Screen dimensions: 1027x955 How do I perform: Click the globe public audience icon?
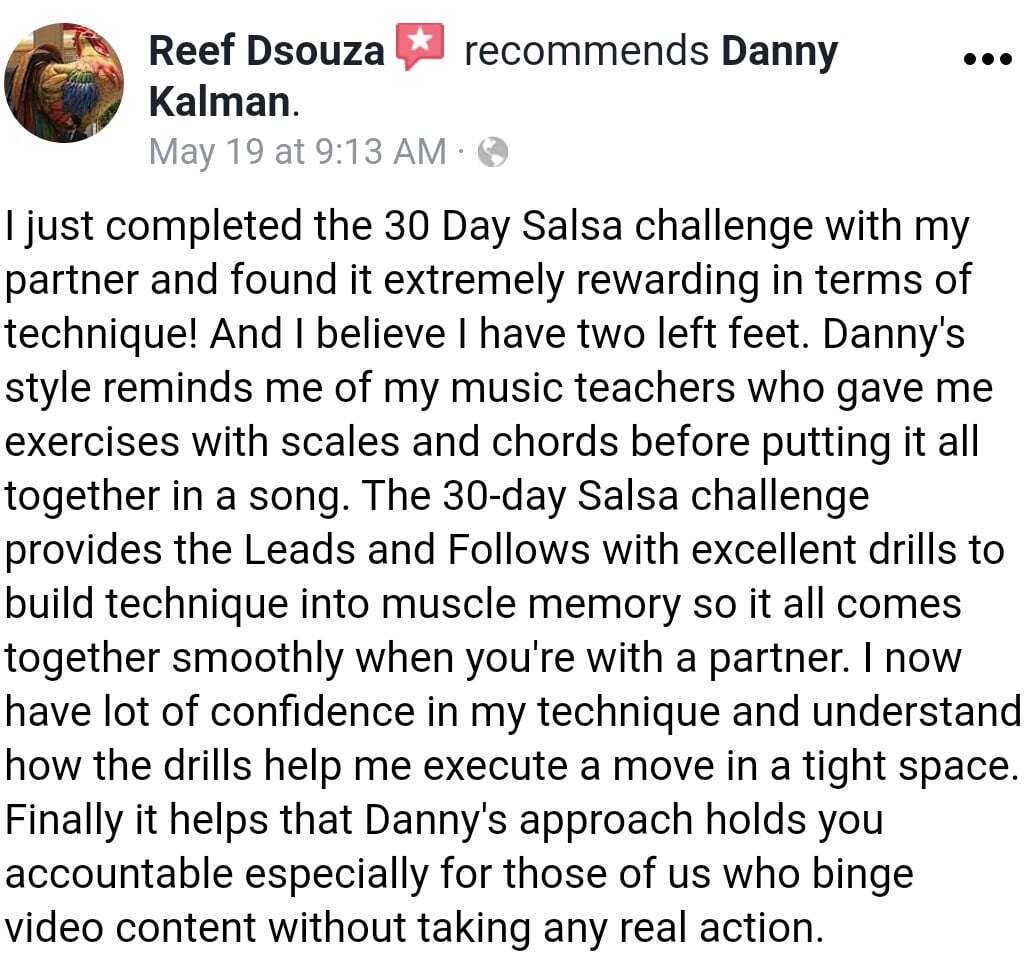[493, 153]
